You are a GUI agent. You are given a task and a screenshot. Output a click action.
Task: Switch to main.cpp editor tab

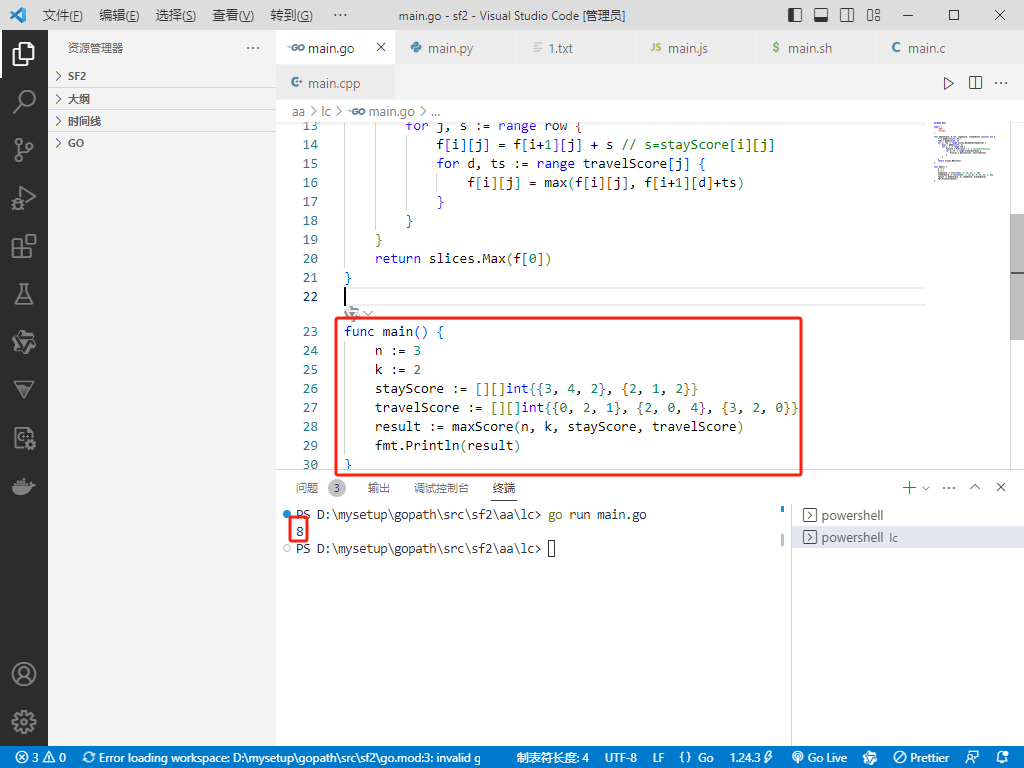pos(336,83)
